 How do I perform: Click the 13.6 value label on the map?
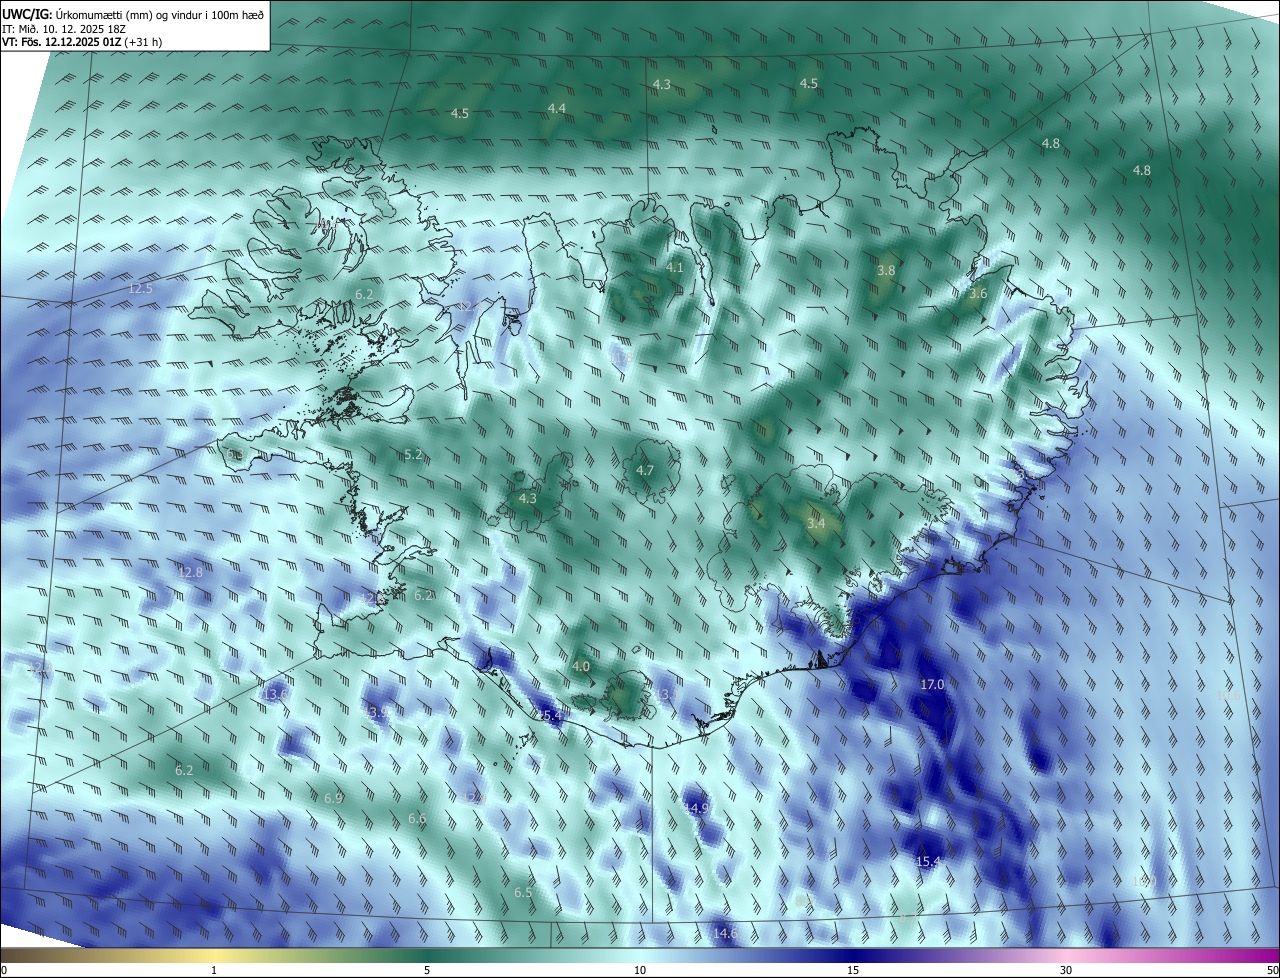coord(275,694)
